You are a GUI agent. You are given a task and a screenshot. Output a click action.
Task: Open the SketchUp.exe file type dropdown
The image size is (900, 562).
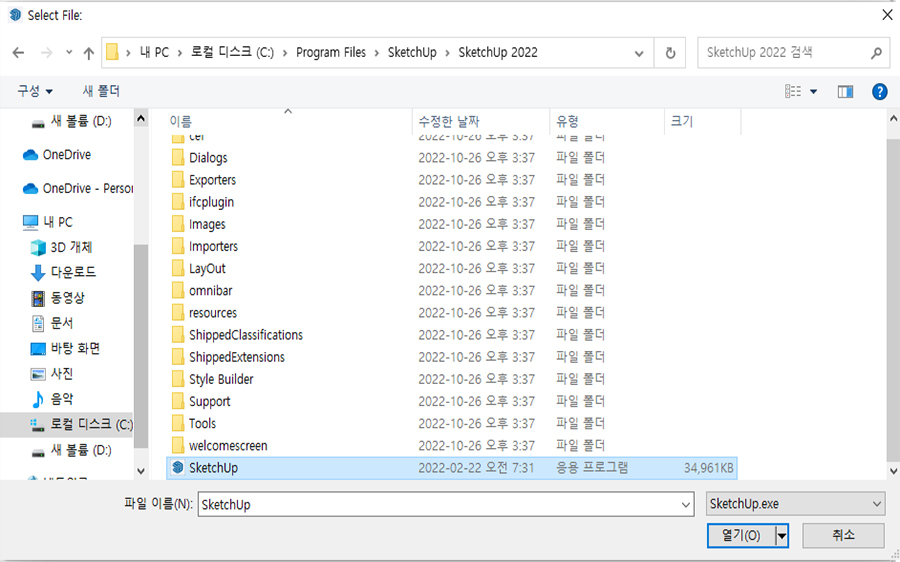tap(795, 504)
